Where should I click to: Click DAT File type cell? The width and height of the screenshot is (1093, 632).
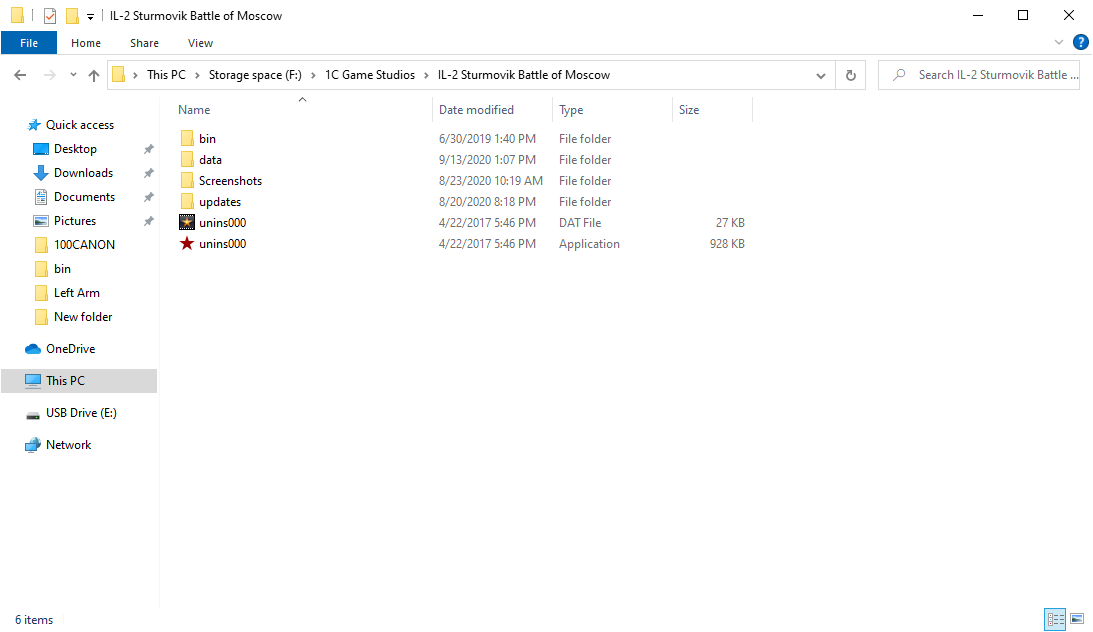[580, 222]
